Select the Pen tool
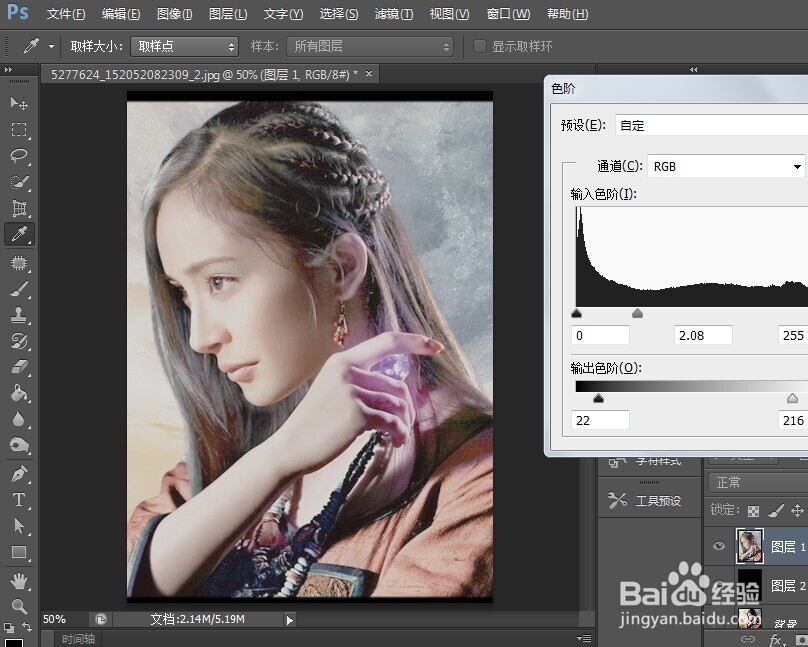Image resolution: width=808 pixels, height=647 pixels. tap(19, 473)
